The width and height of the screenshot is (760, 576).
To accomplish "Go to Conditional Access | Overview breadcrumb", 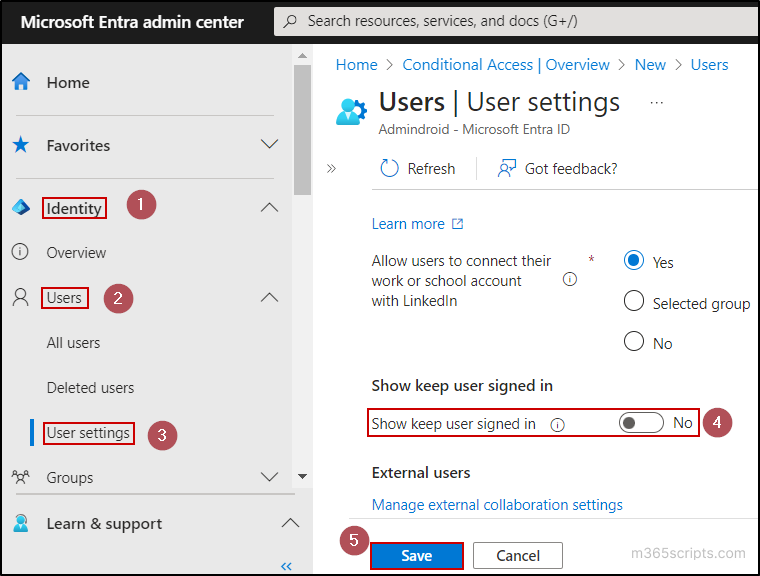I will coord(506,64).
